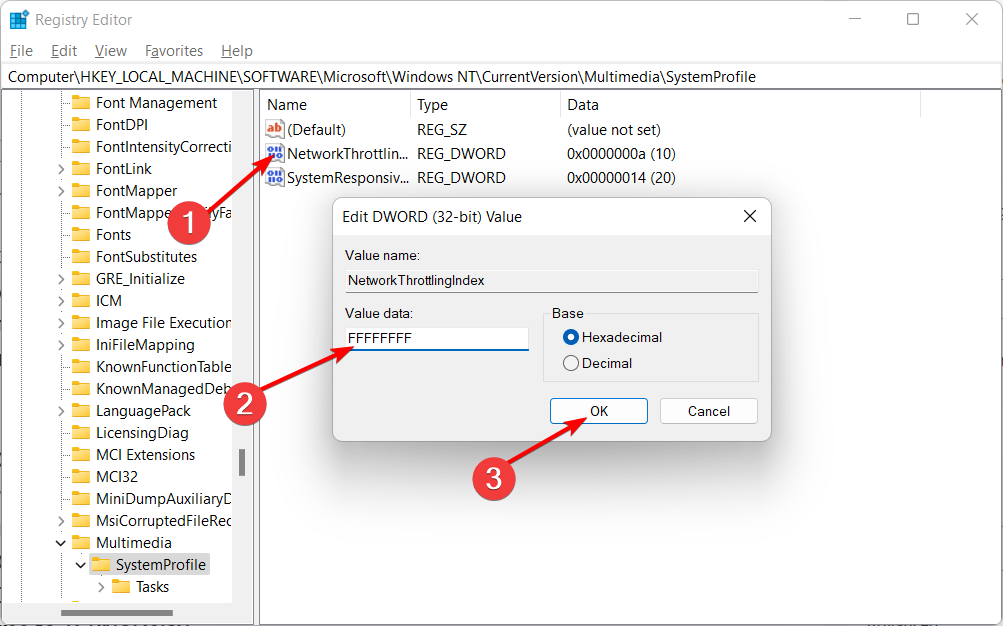Viewport: 1003px width, 626px height.
Task: Open the Edit menu
Action: 63,50
